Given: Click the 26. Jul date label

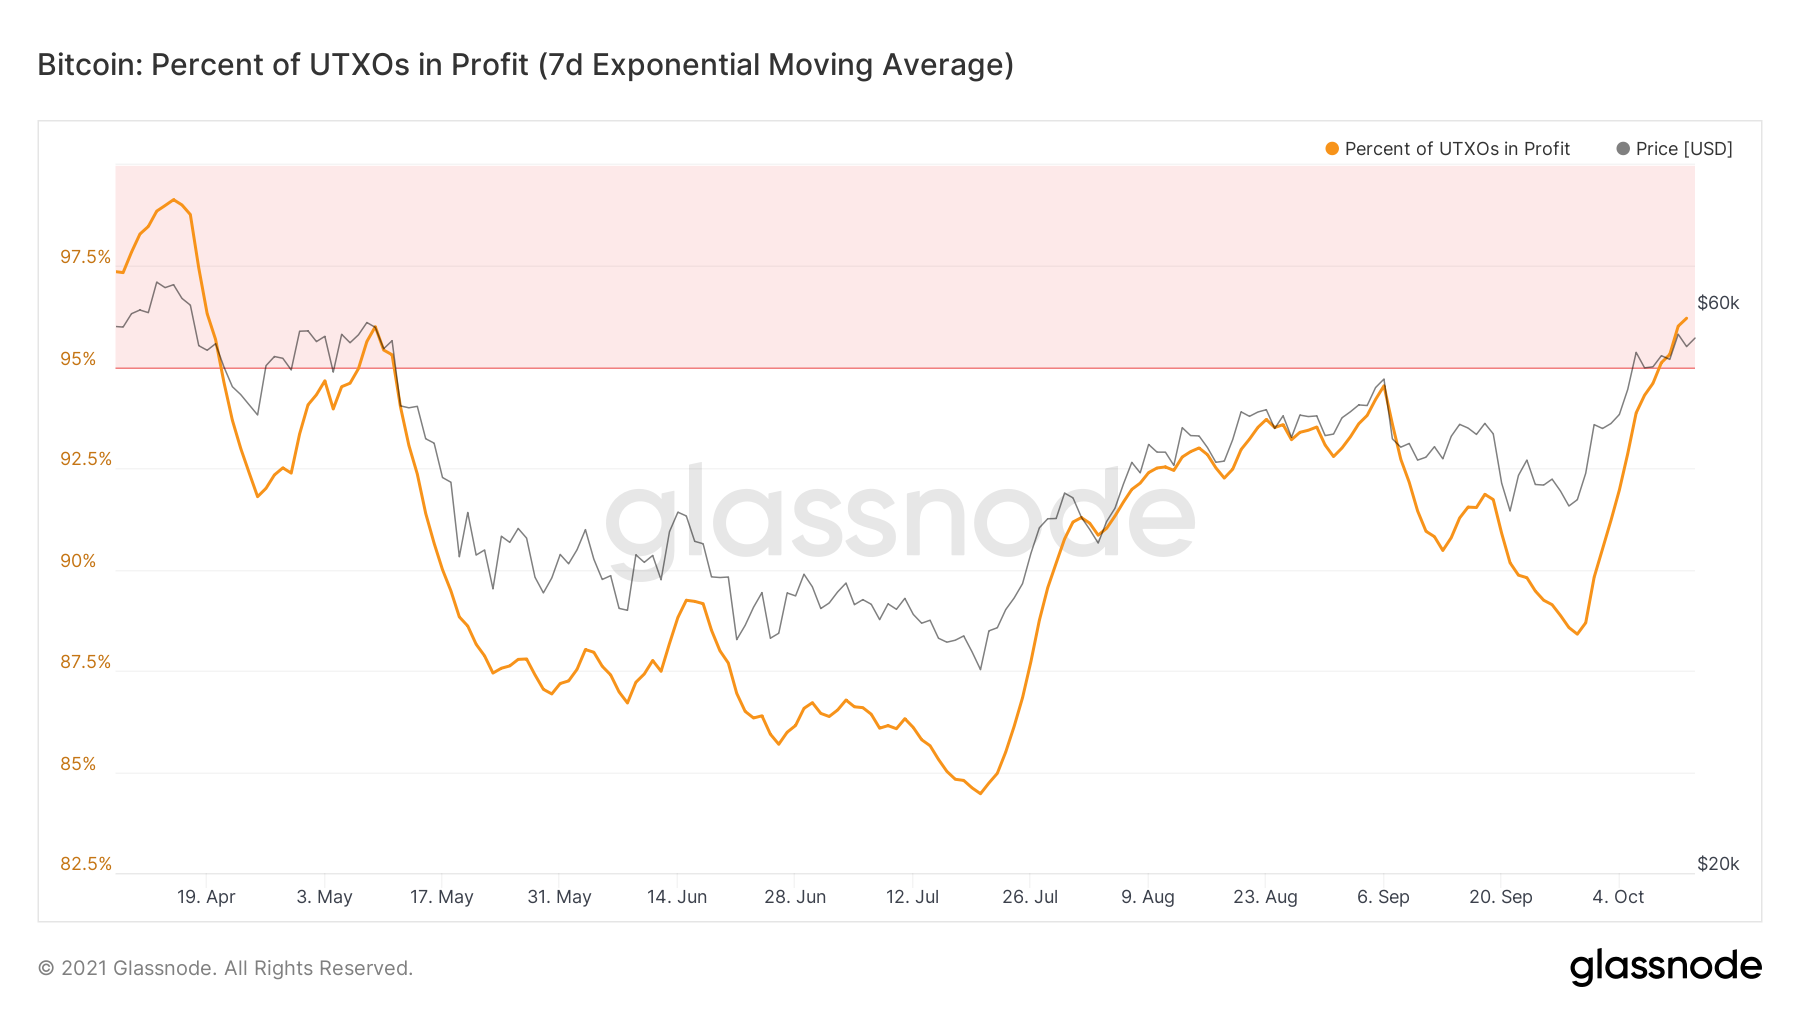Looking at the screenshot, I should 1030,897.
